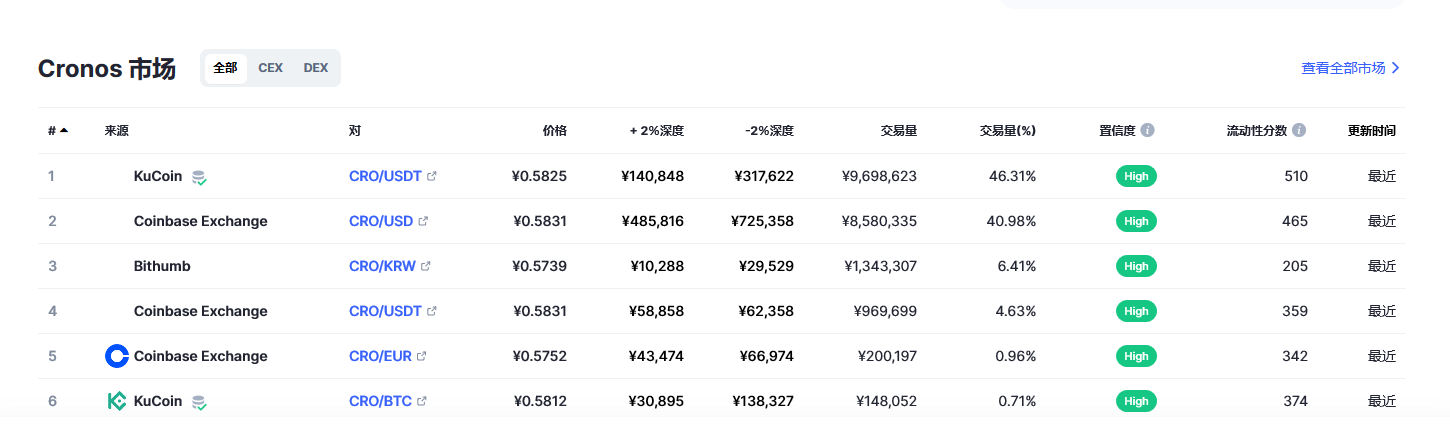The image size is (1450, 430).
Task: Open KuCoin exchange name in row 6
Action: click(x=158, y=401)
